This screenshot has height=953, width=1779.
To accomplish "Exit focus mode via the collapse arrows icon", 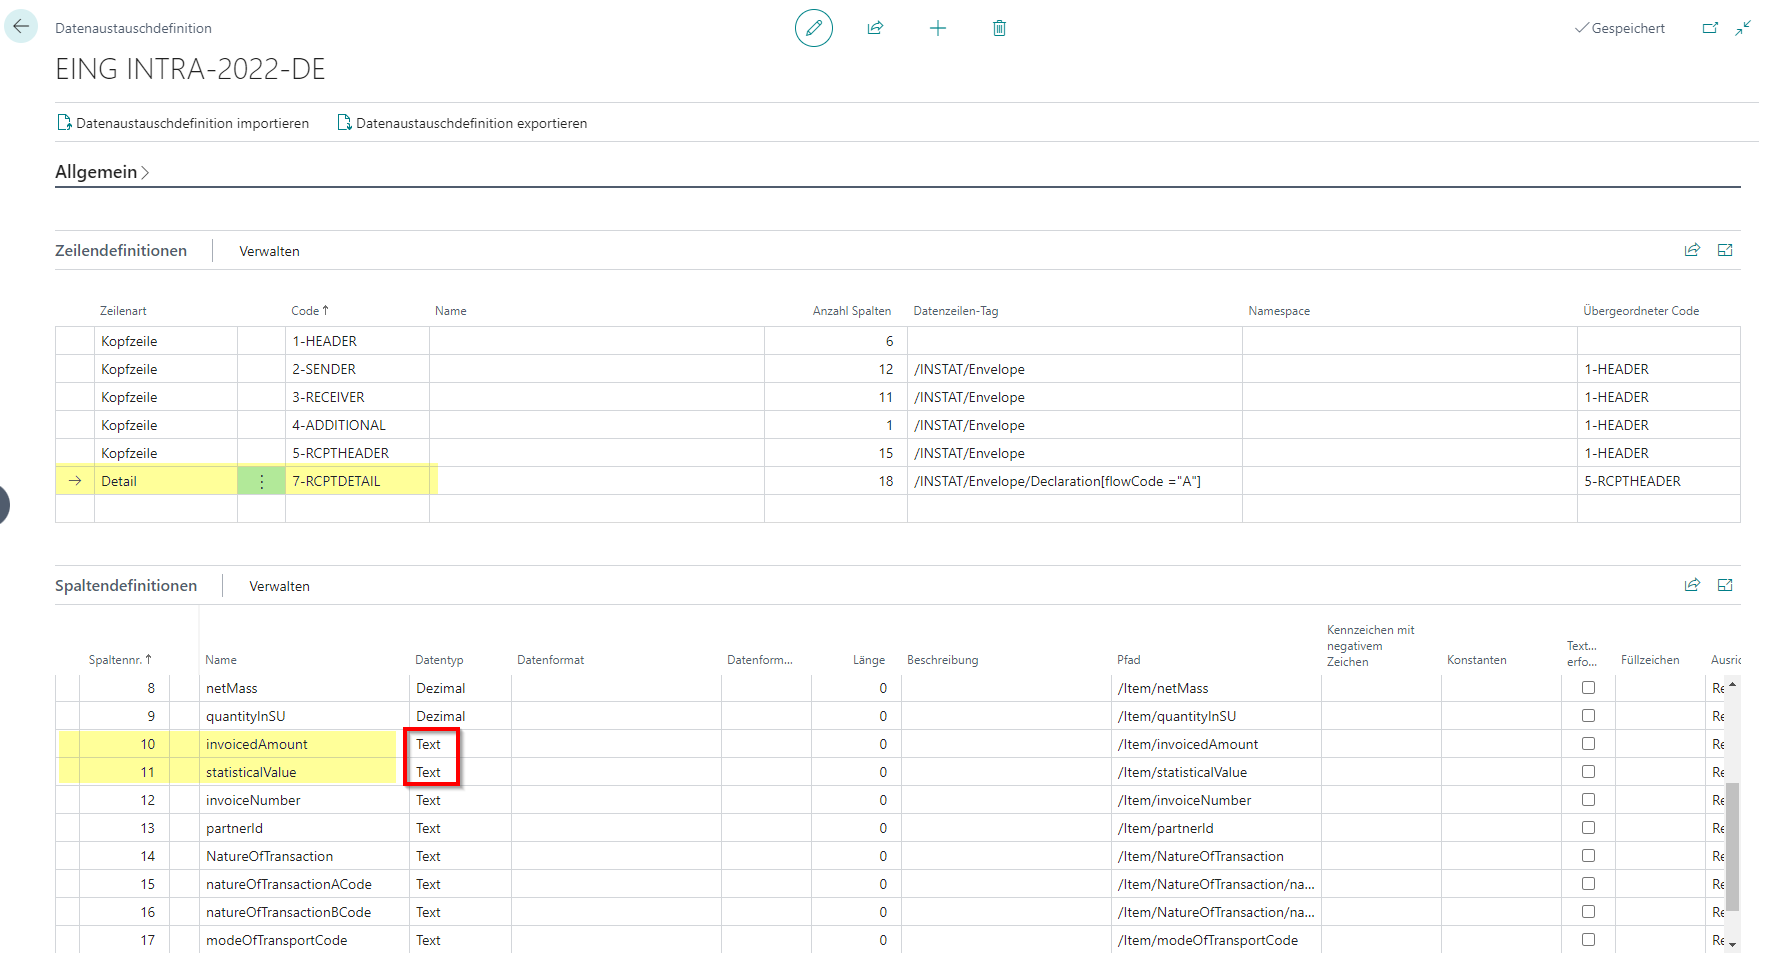I will 1745,28.
